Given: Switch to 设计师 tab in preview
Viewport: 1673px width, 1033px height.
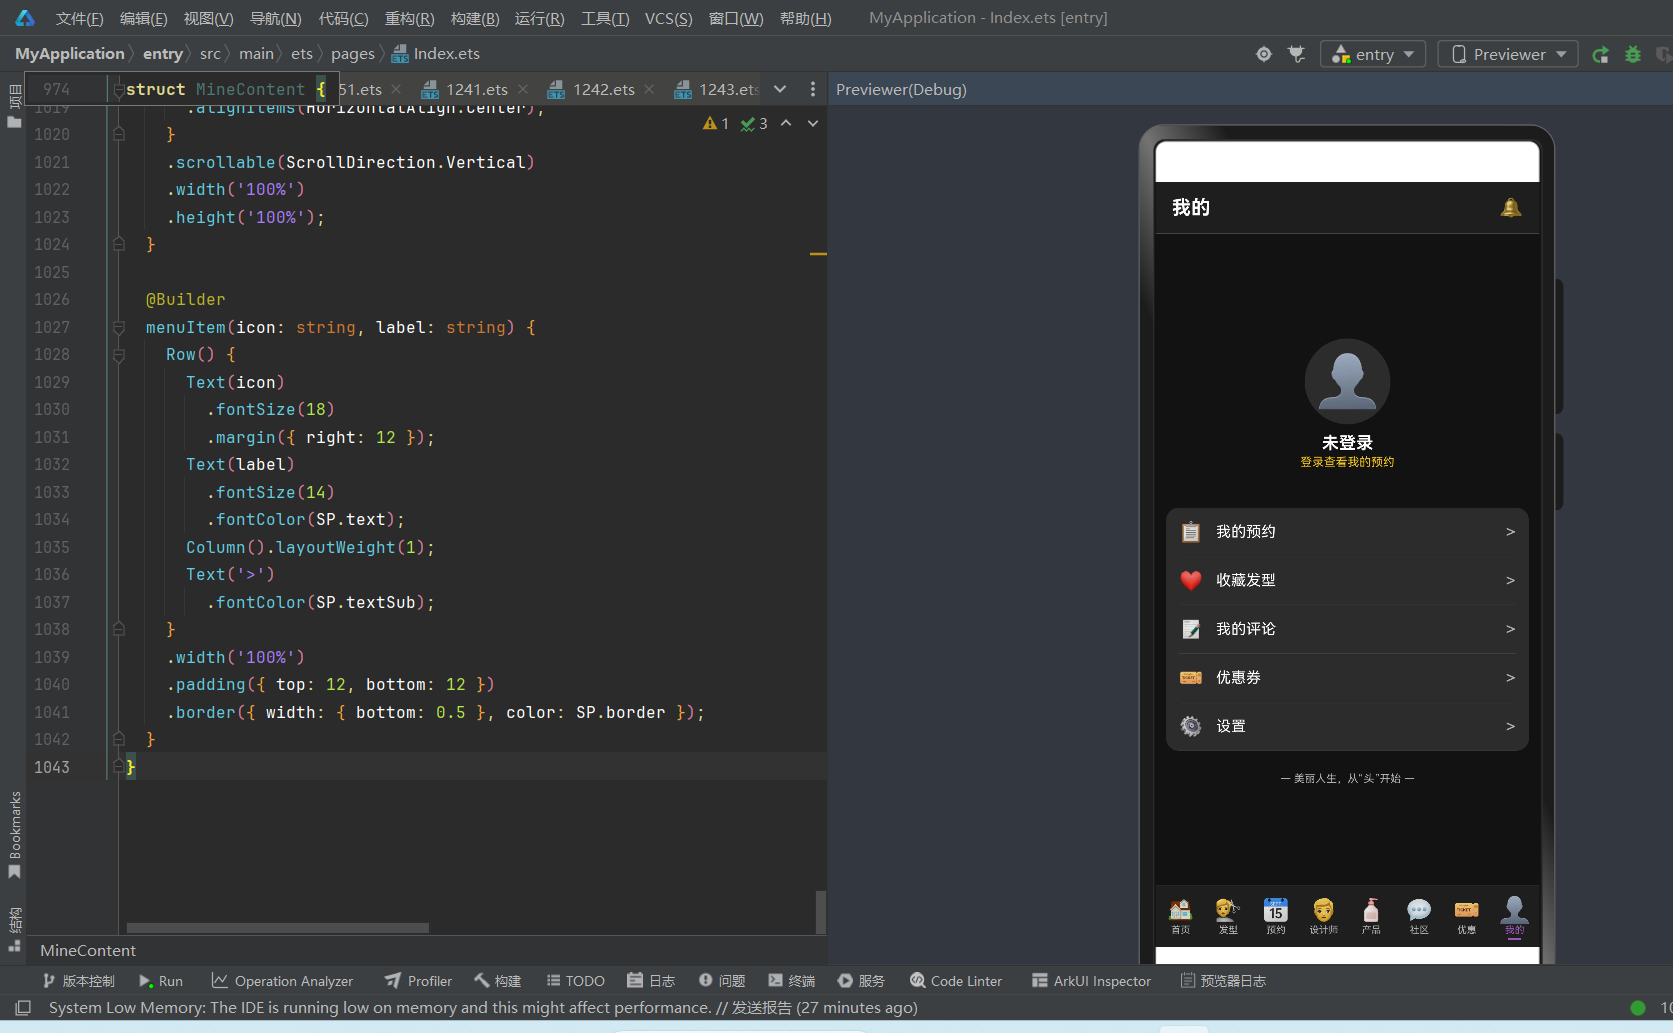Looking at the screenshot, I should [x=1323, y=916].
